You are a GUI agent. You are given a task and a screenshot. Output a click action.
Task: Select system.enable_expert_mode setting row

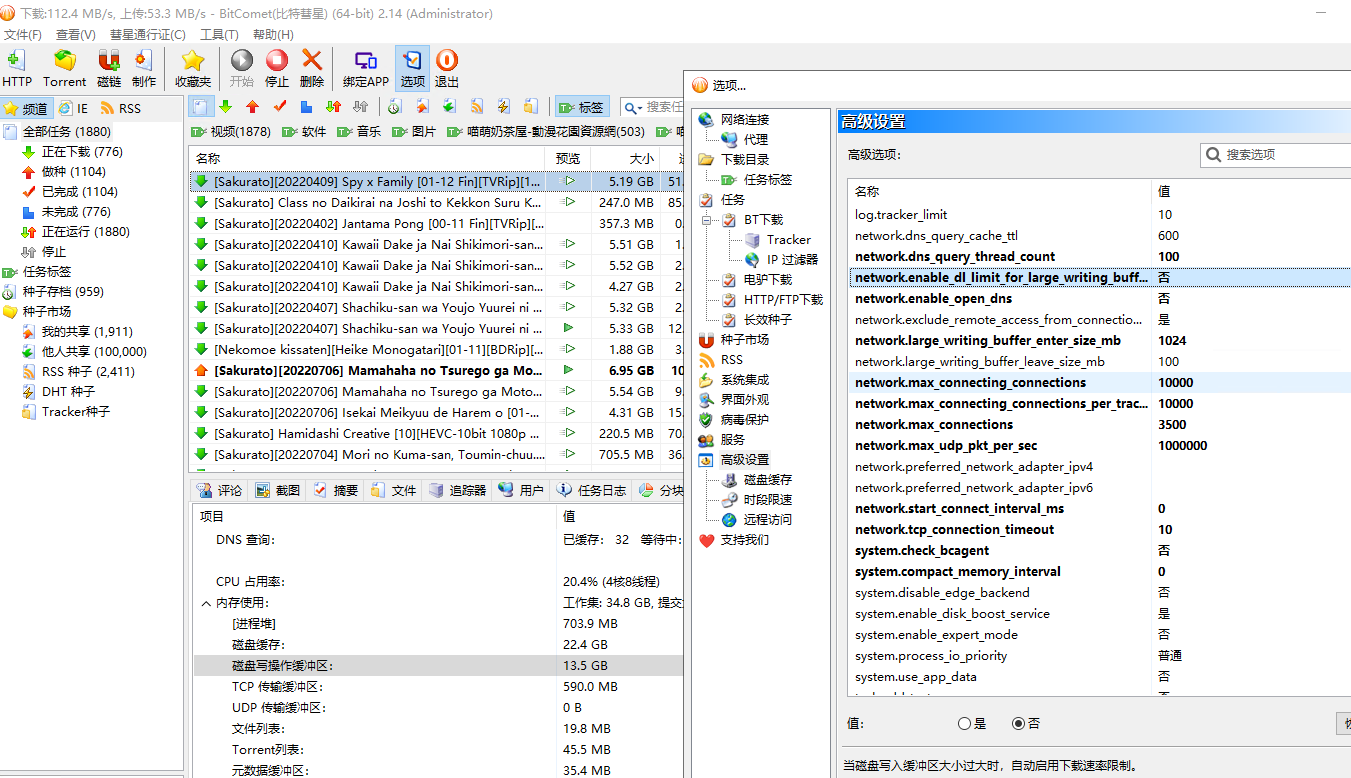click(1099, 635)
